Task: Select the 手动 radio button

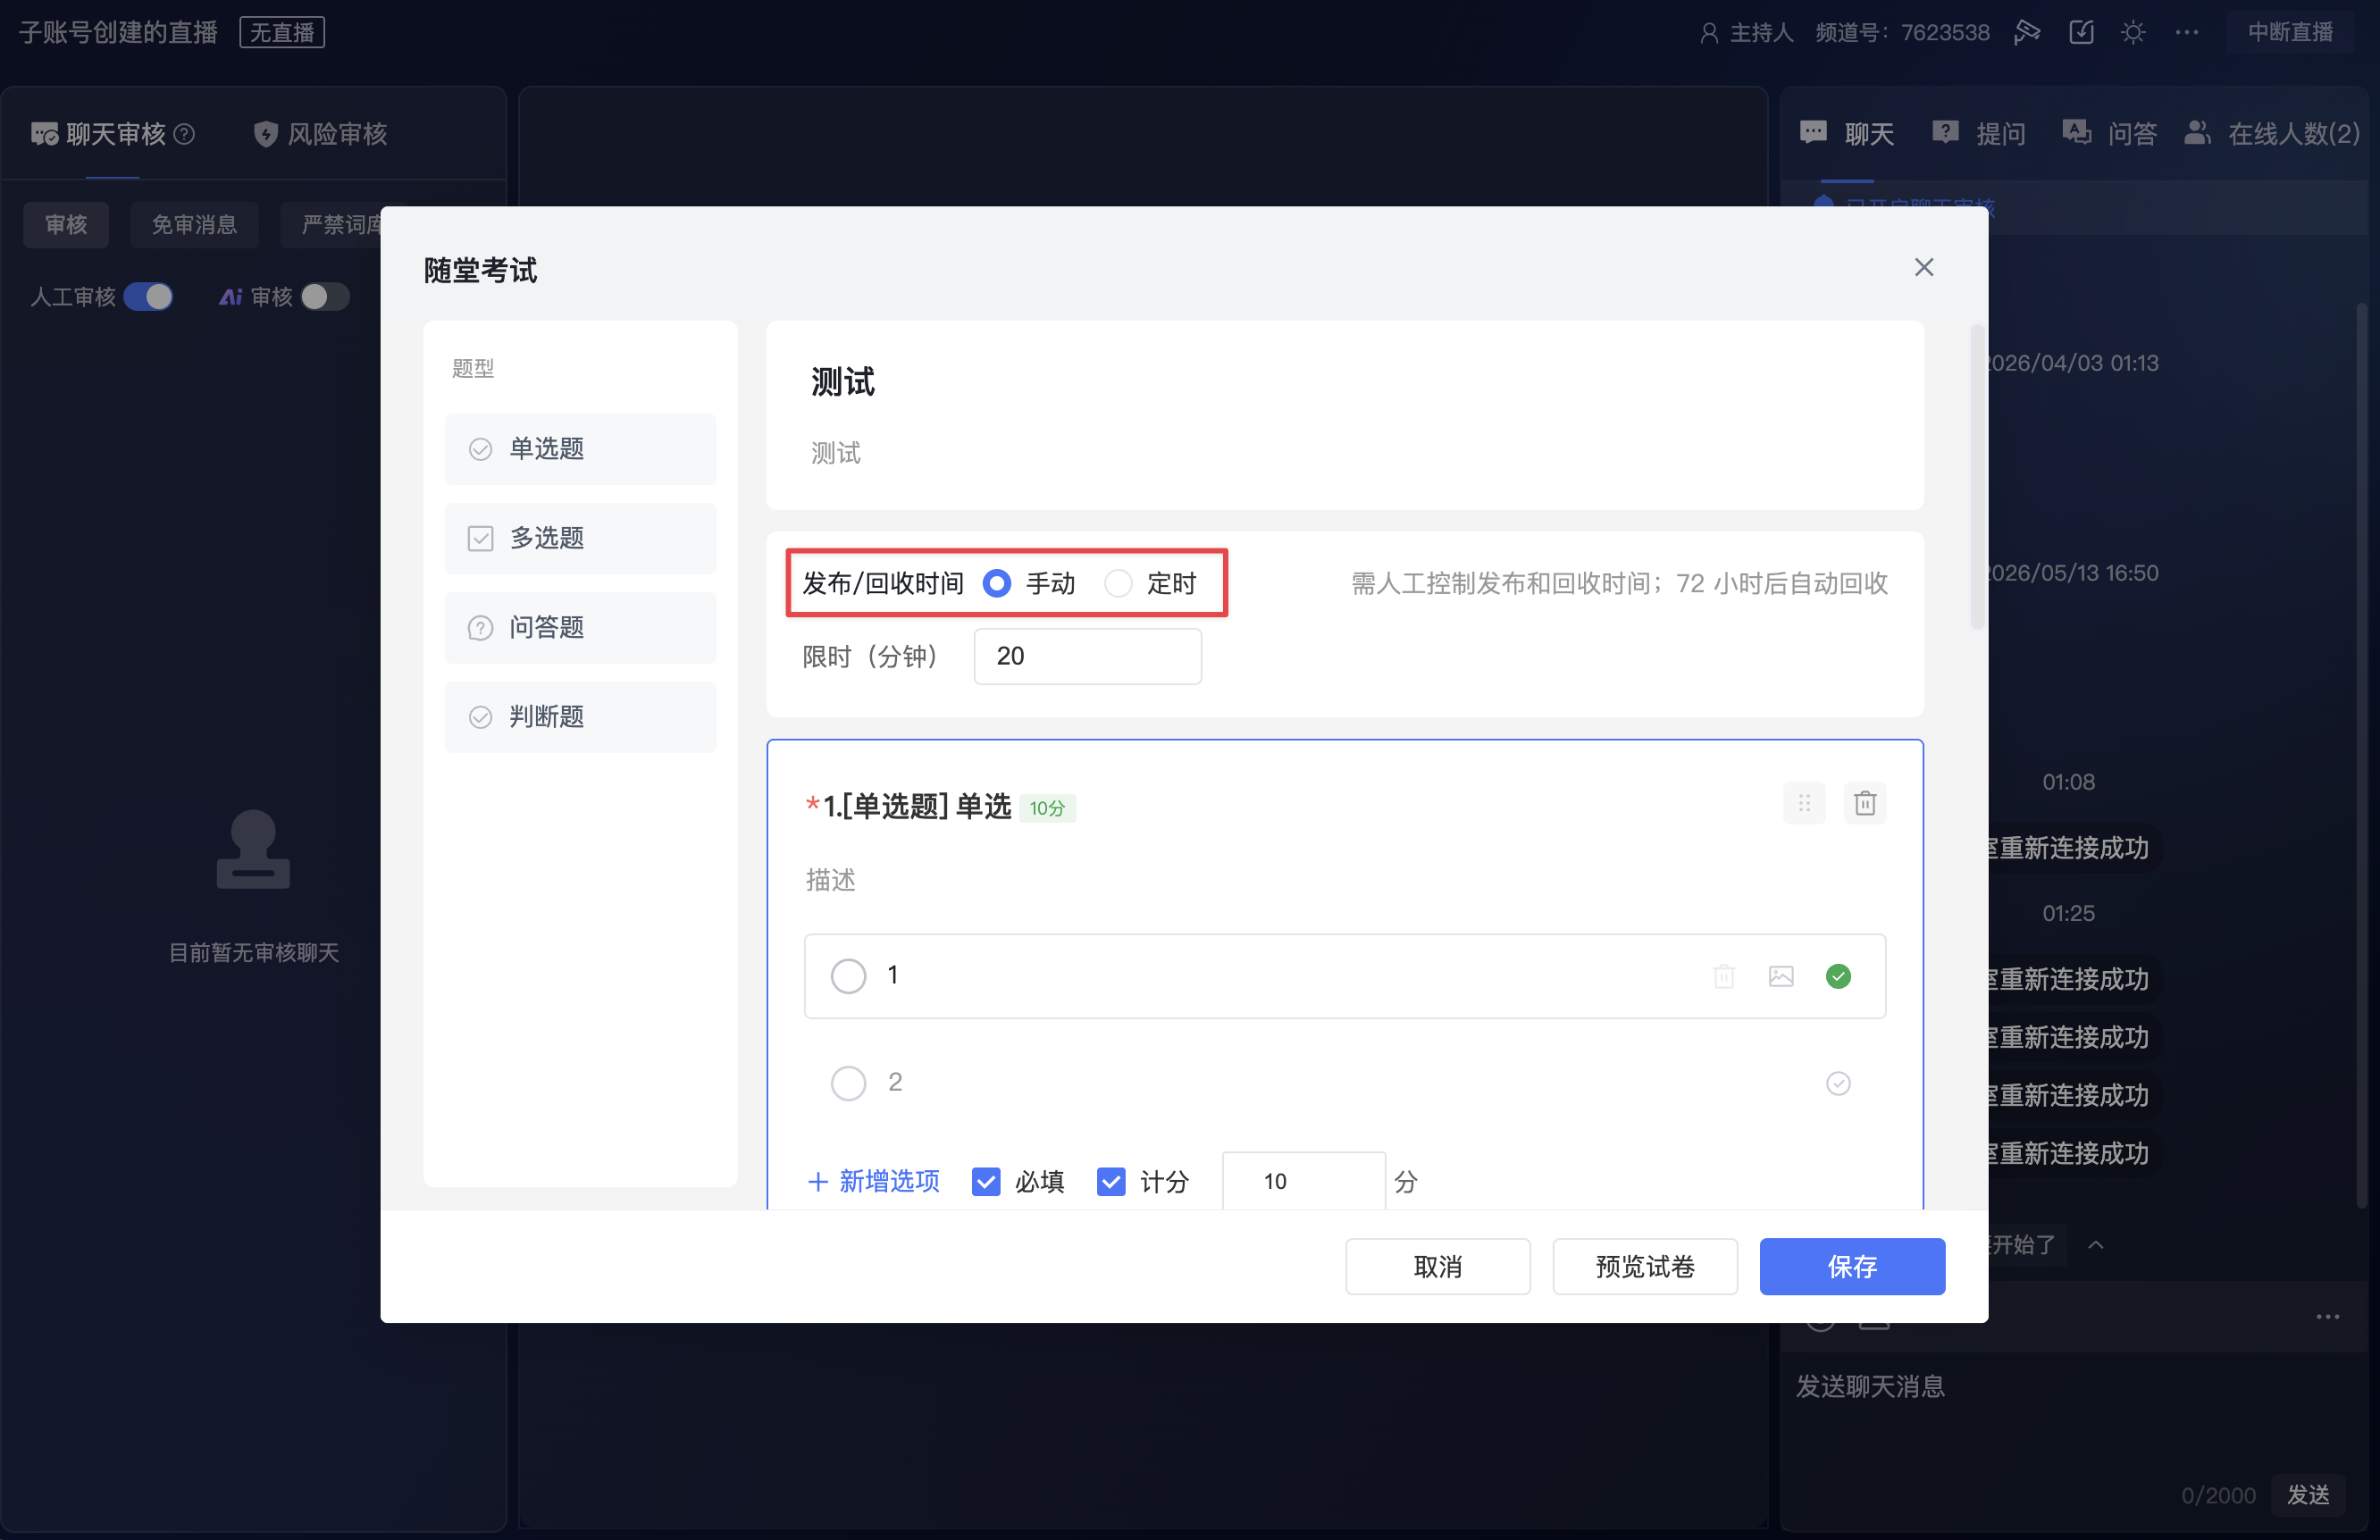Action: (x=996, y=583)
